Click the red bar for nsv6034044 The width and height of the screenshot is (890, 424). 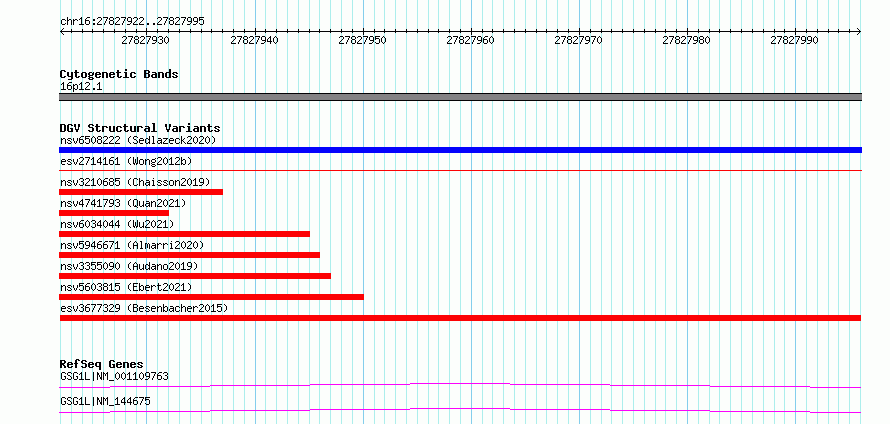point(184,234)
